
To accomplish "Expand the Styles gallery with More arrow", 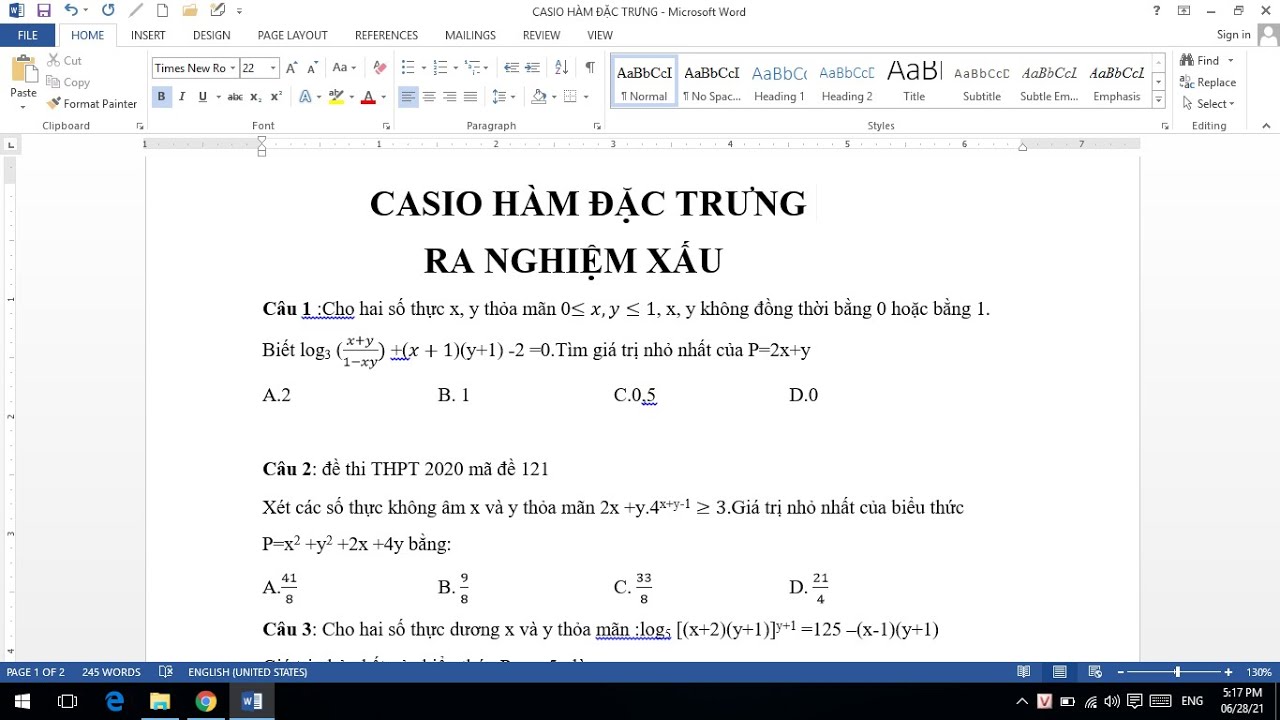I will [x=1159, y=99].
